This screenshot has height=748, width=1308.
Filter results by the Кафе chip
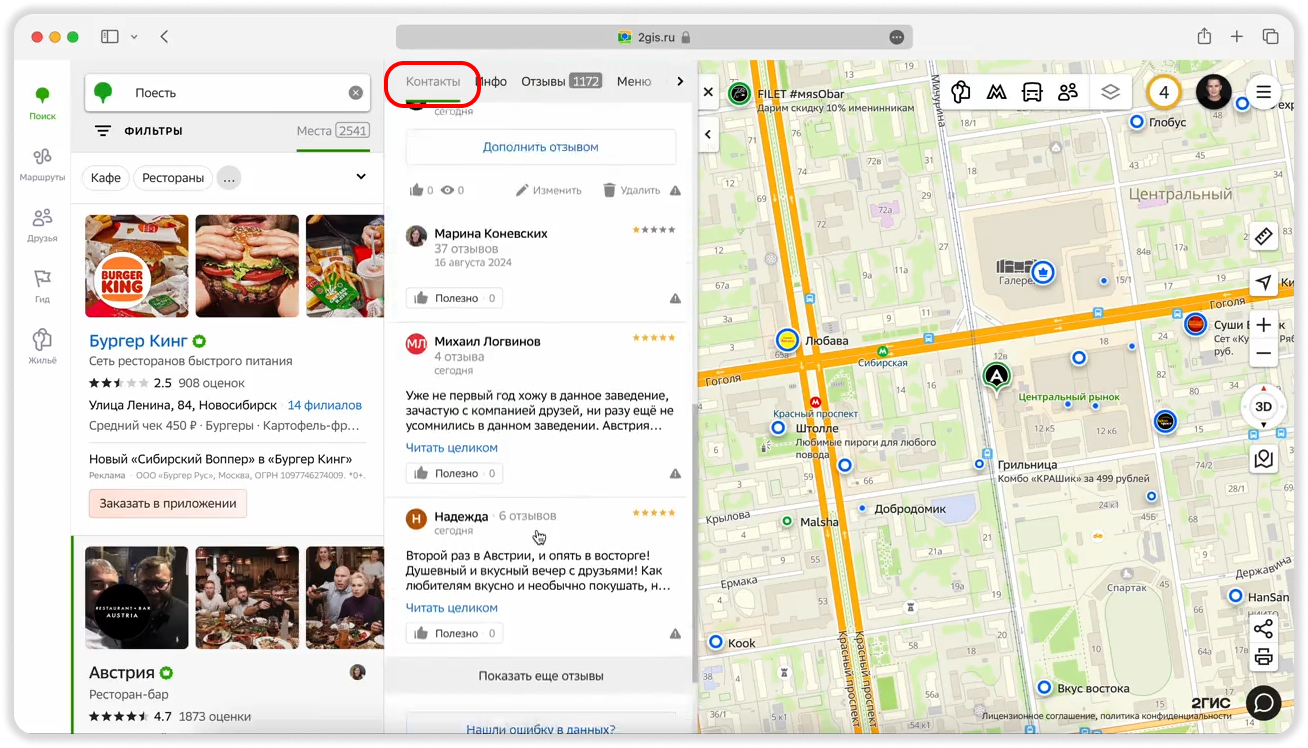coord(106,178)
